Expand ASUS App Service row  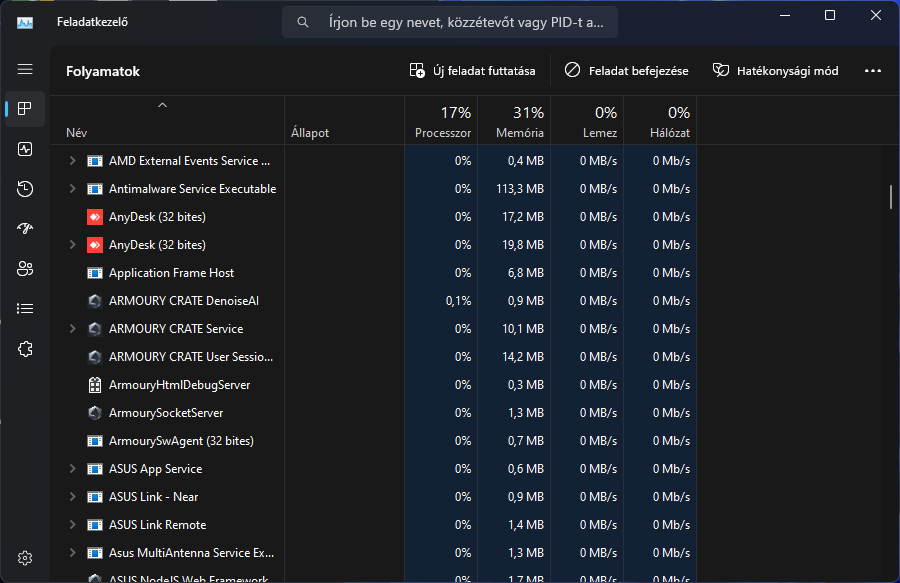[x=72, y=469]
